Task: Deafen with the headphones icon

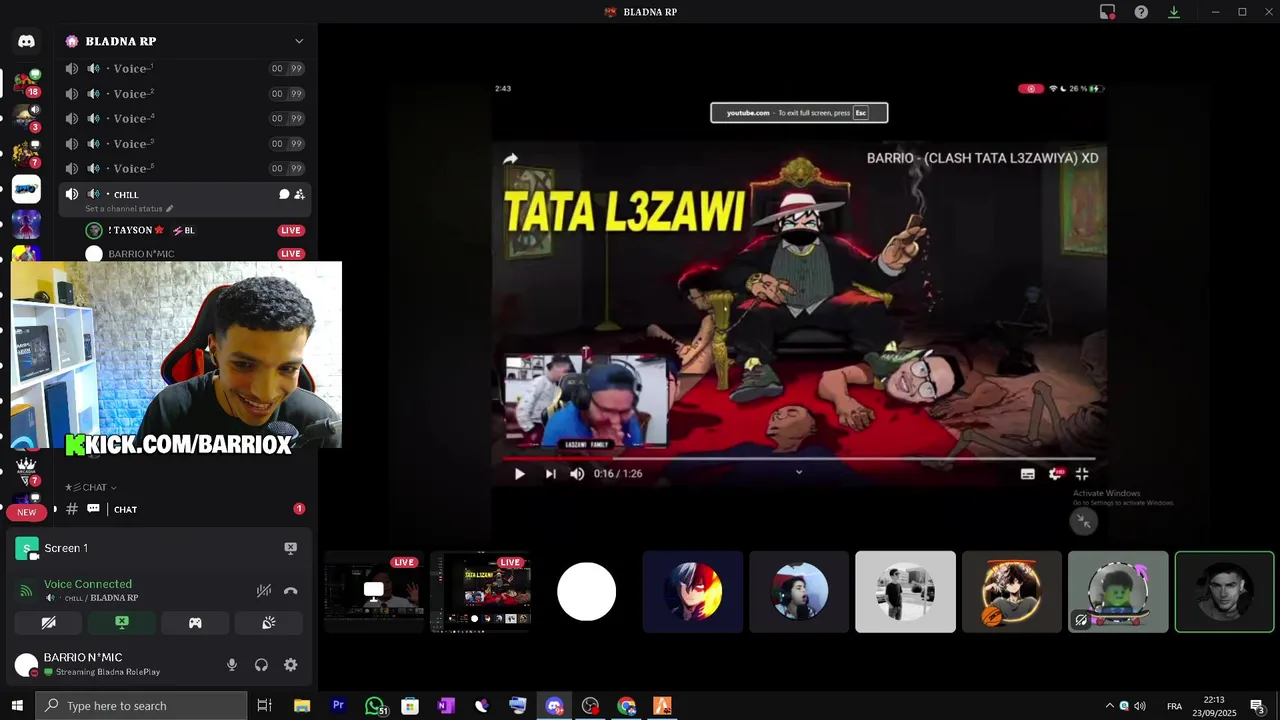Action: 261,665
